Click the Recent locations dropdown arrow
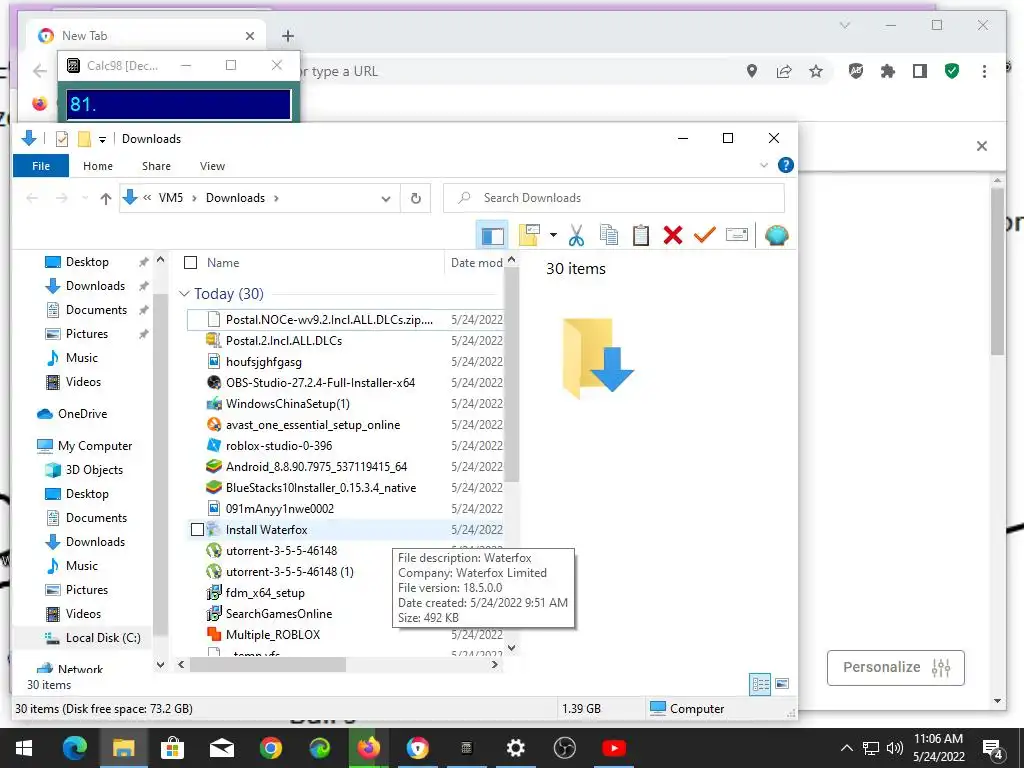 85,198
